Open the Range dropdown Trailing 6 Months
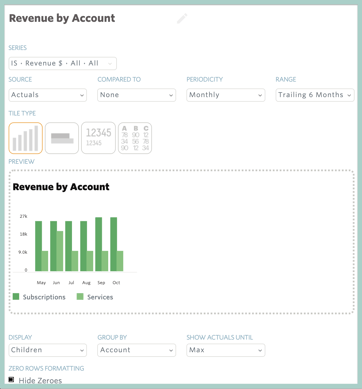Image resolution: width=362 pixels, height=389 pixels. pos(315,95)
